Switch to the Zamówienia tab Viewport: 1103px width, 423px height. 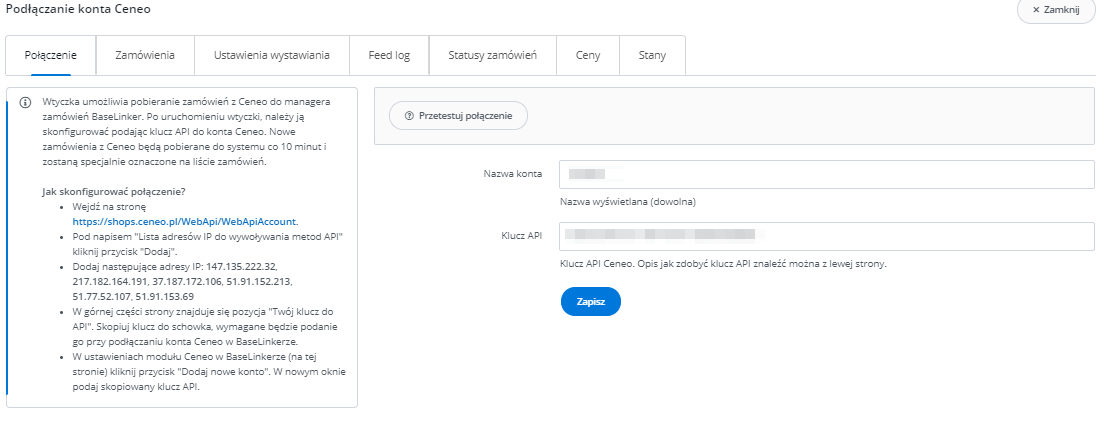(x=145, y=56)
